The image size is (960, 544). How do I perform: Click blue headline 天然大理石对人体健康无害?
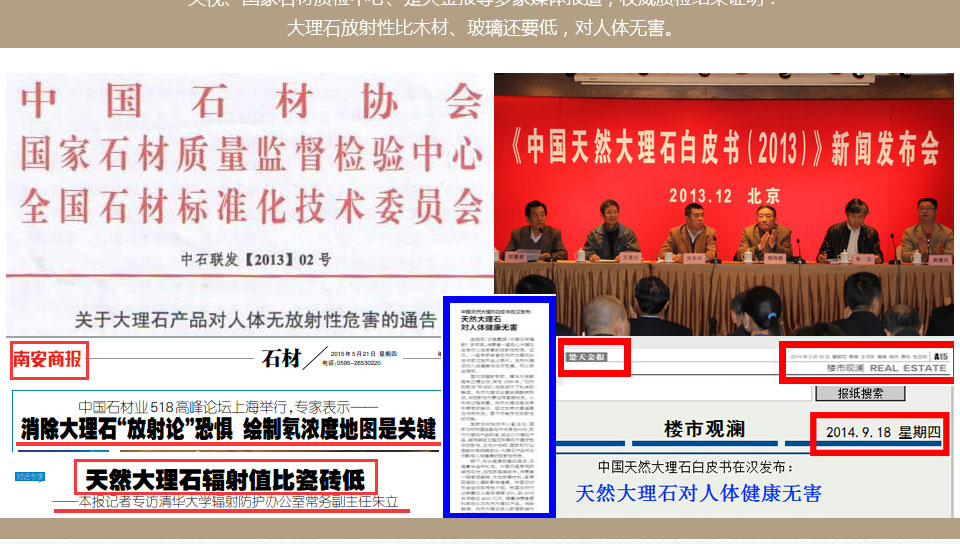click(698, 493)
